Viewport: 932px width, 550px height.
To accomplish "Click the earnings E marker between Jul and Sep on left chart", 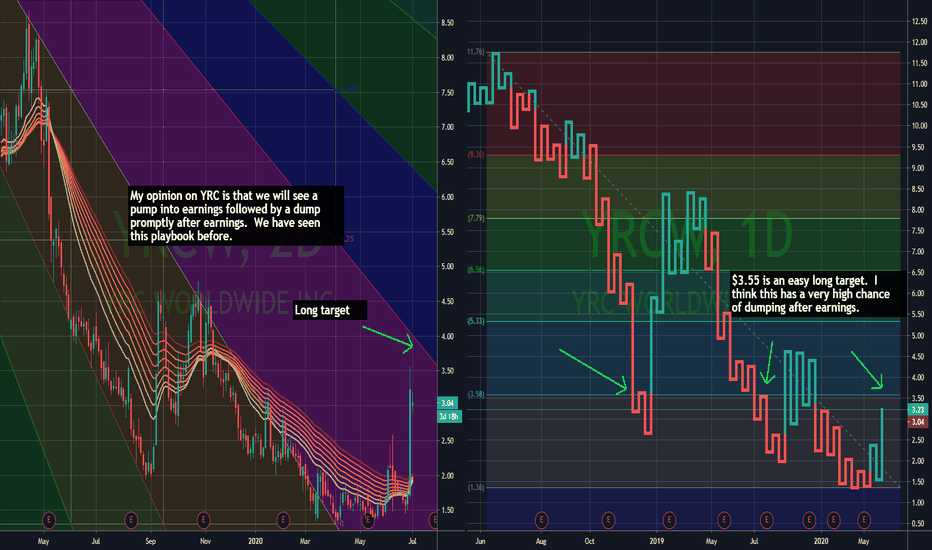I will (x=131, y=520).
